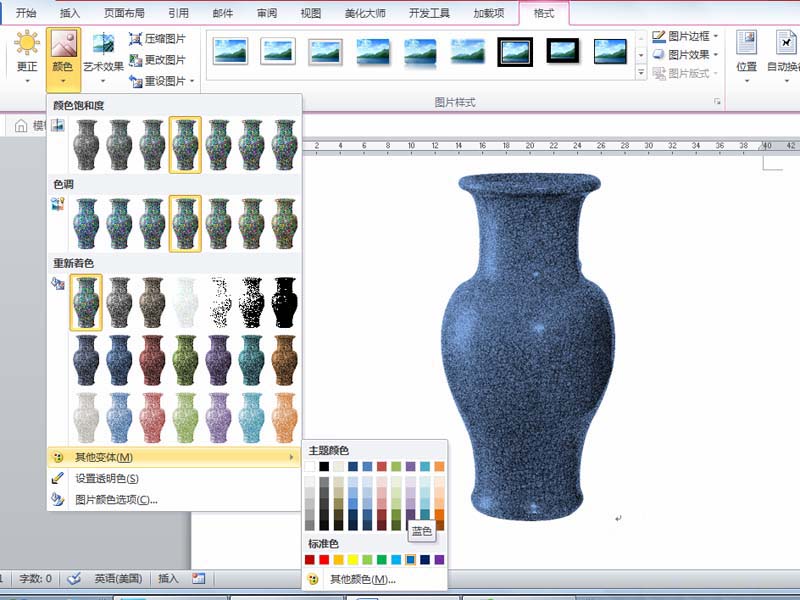
Task: Open the 位置 position tool
Action: tap(746, 54)
